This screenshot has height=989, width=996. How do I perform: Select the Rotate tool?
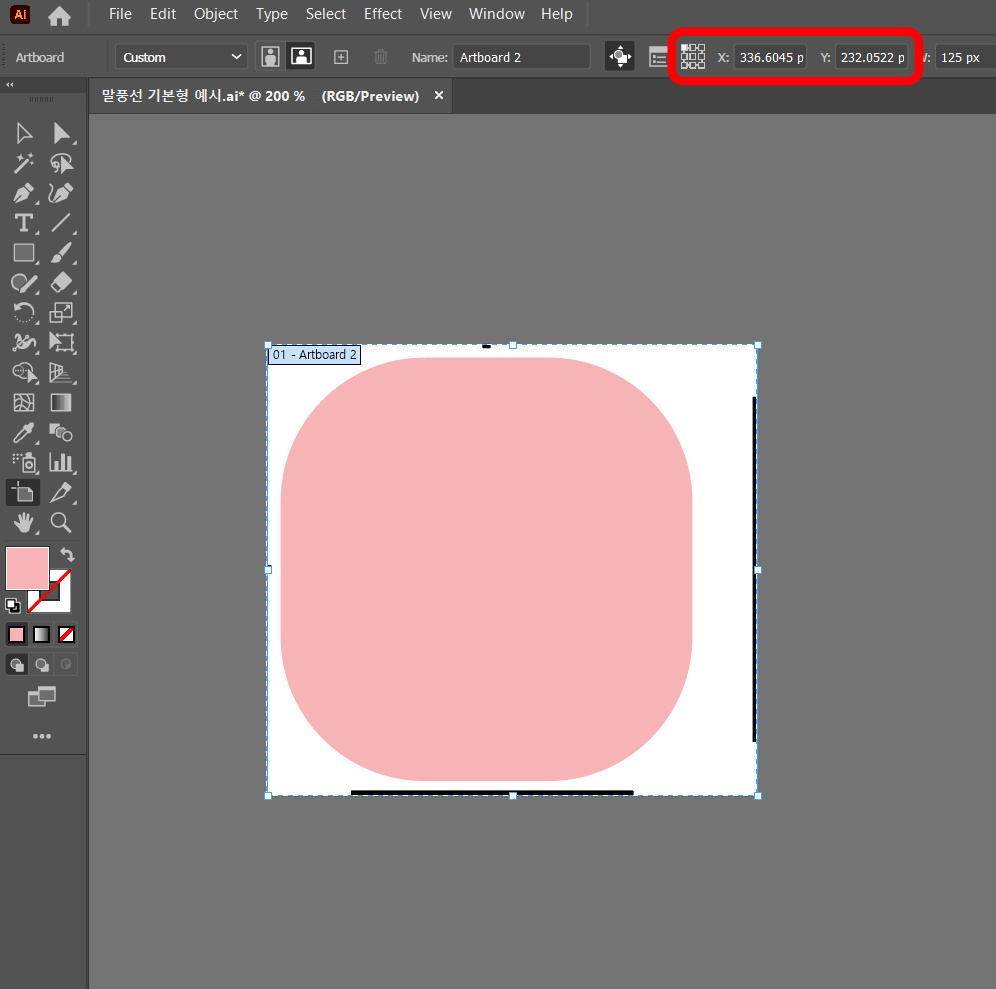[24, 313]
